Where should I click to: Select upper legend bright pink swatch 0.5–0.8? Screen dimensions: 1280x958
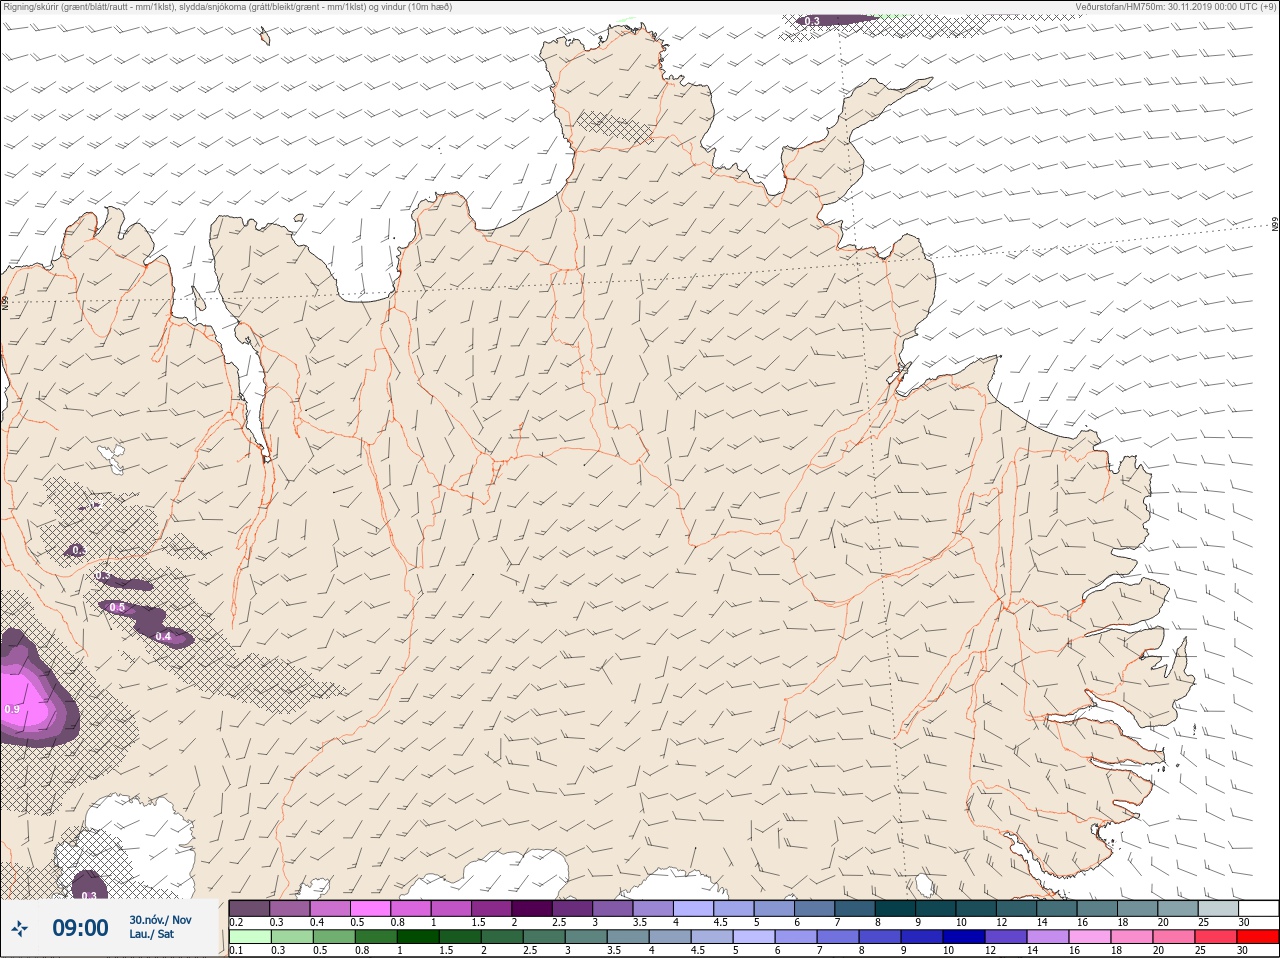(x=371, y=908)
